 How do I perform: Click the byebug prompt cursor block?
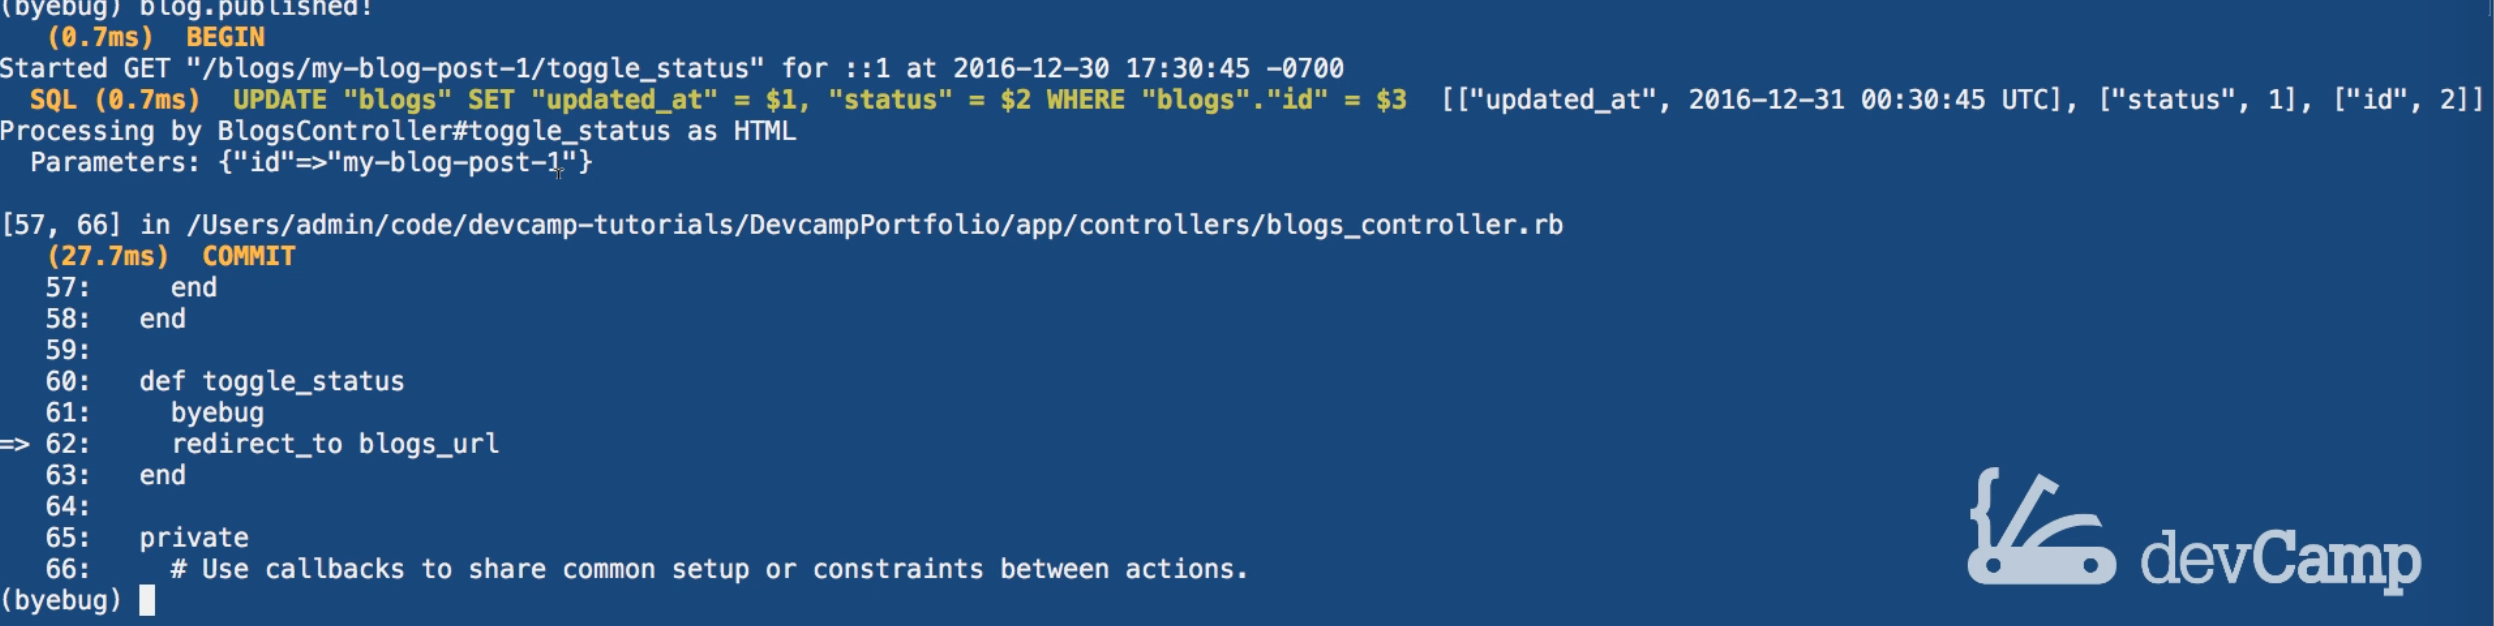tap(147, 600)
